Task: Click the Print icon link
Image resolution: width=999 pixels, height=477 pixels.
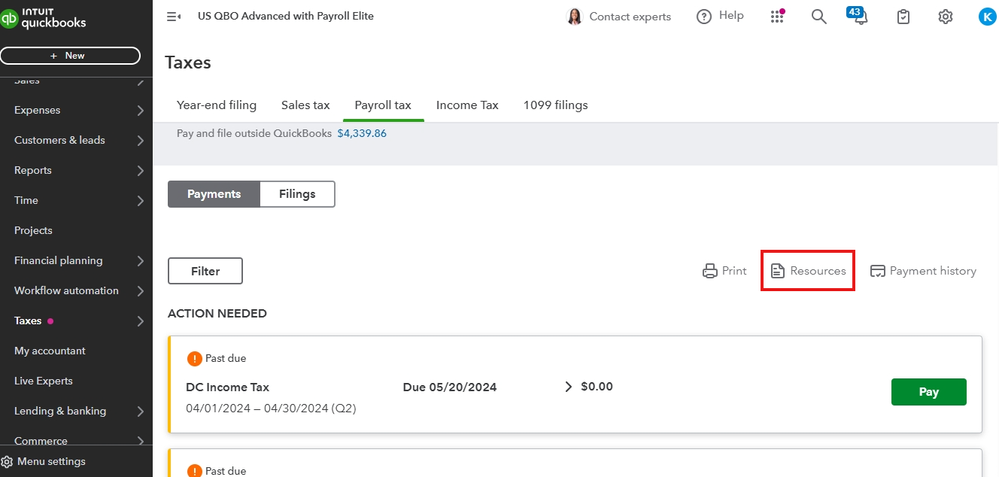Action: click(725, 271)
